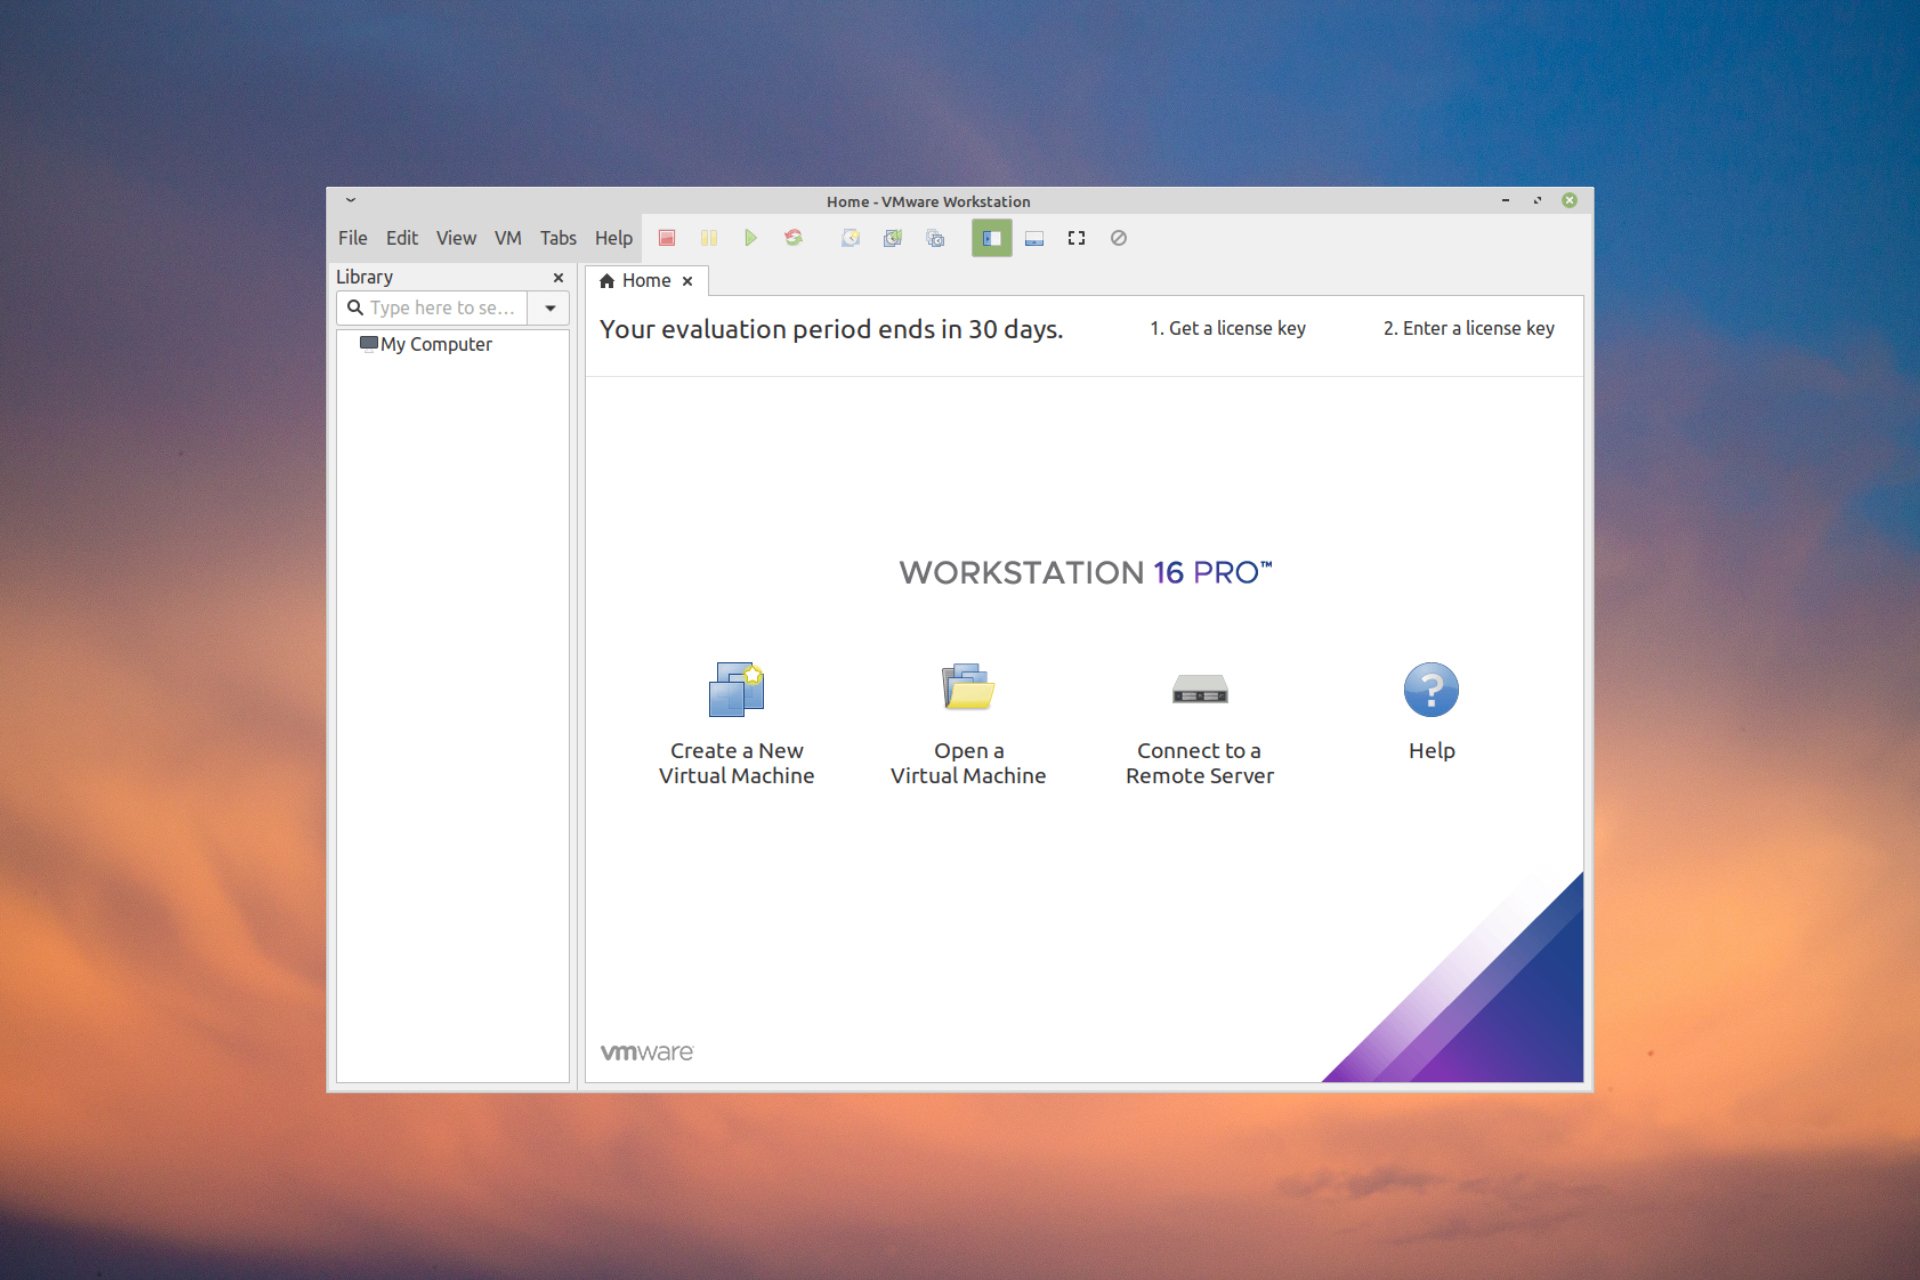
Task: Click Connect to a Remote Server icon
Action: (1200, 690)
